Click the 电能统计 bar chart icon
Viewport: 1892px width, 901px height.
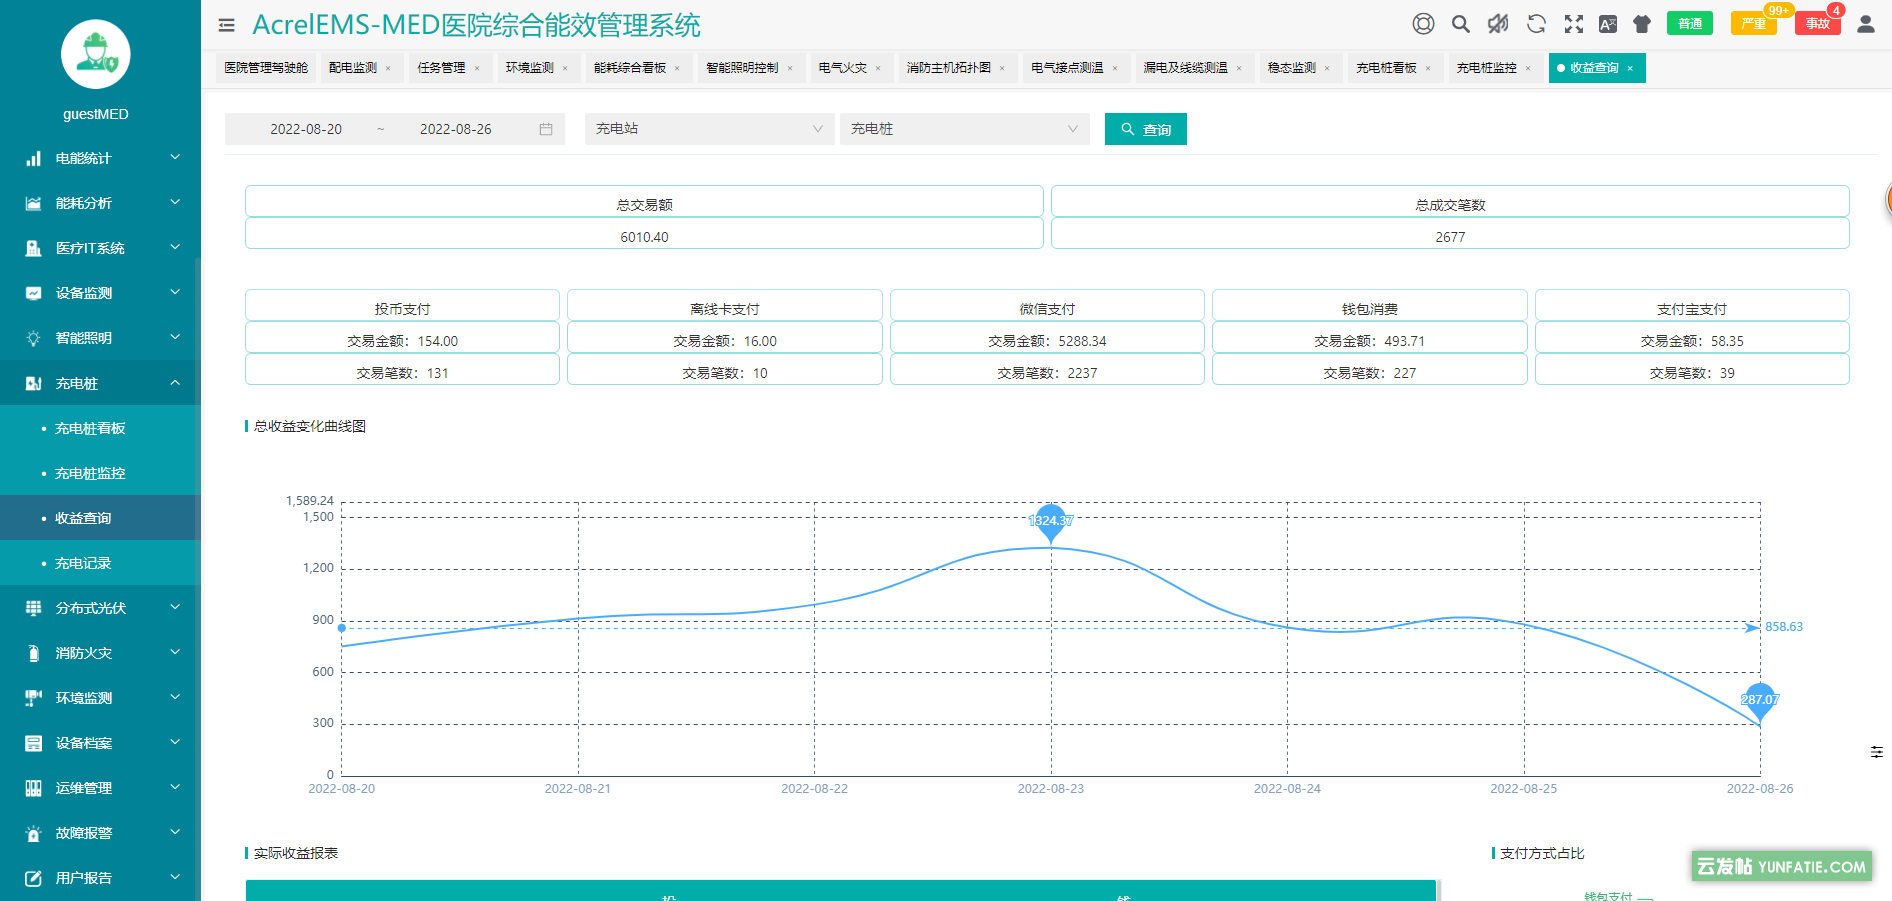coord(33,158)
